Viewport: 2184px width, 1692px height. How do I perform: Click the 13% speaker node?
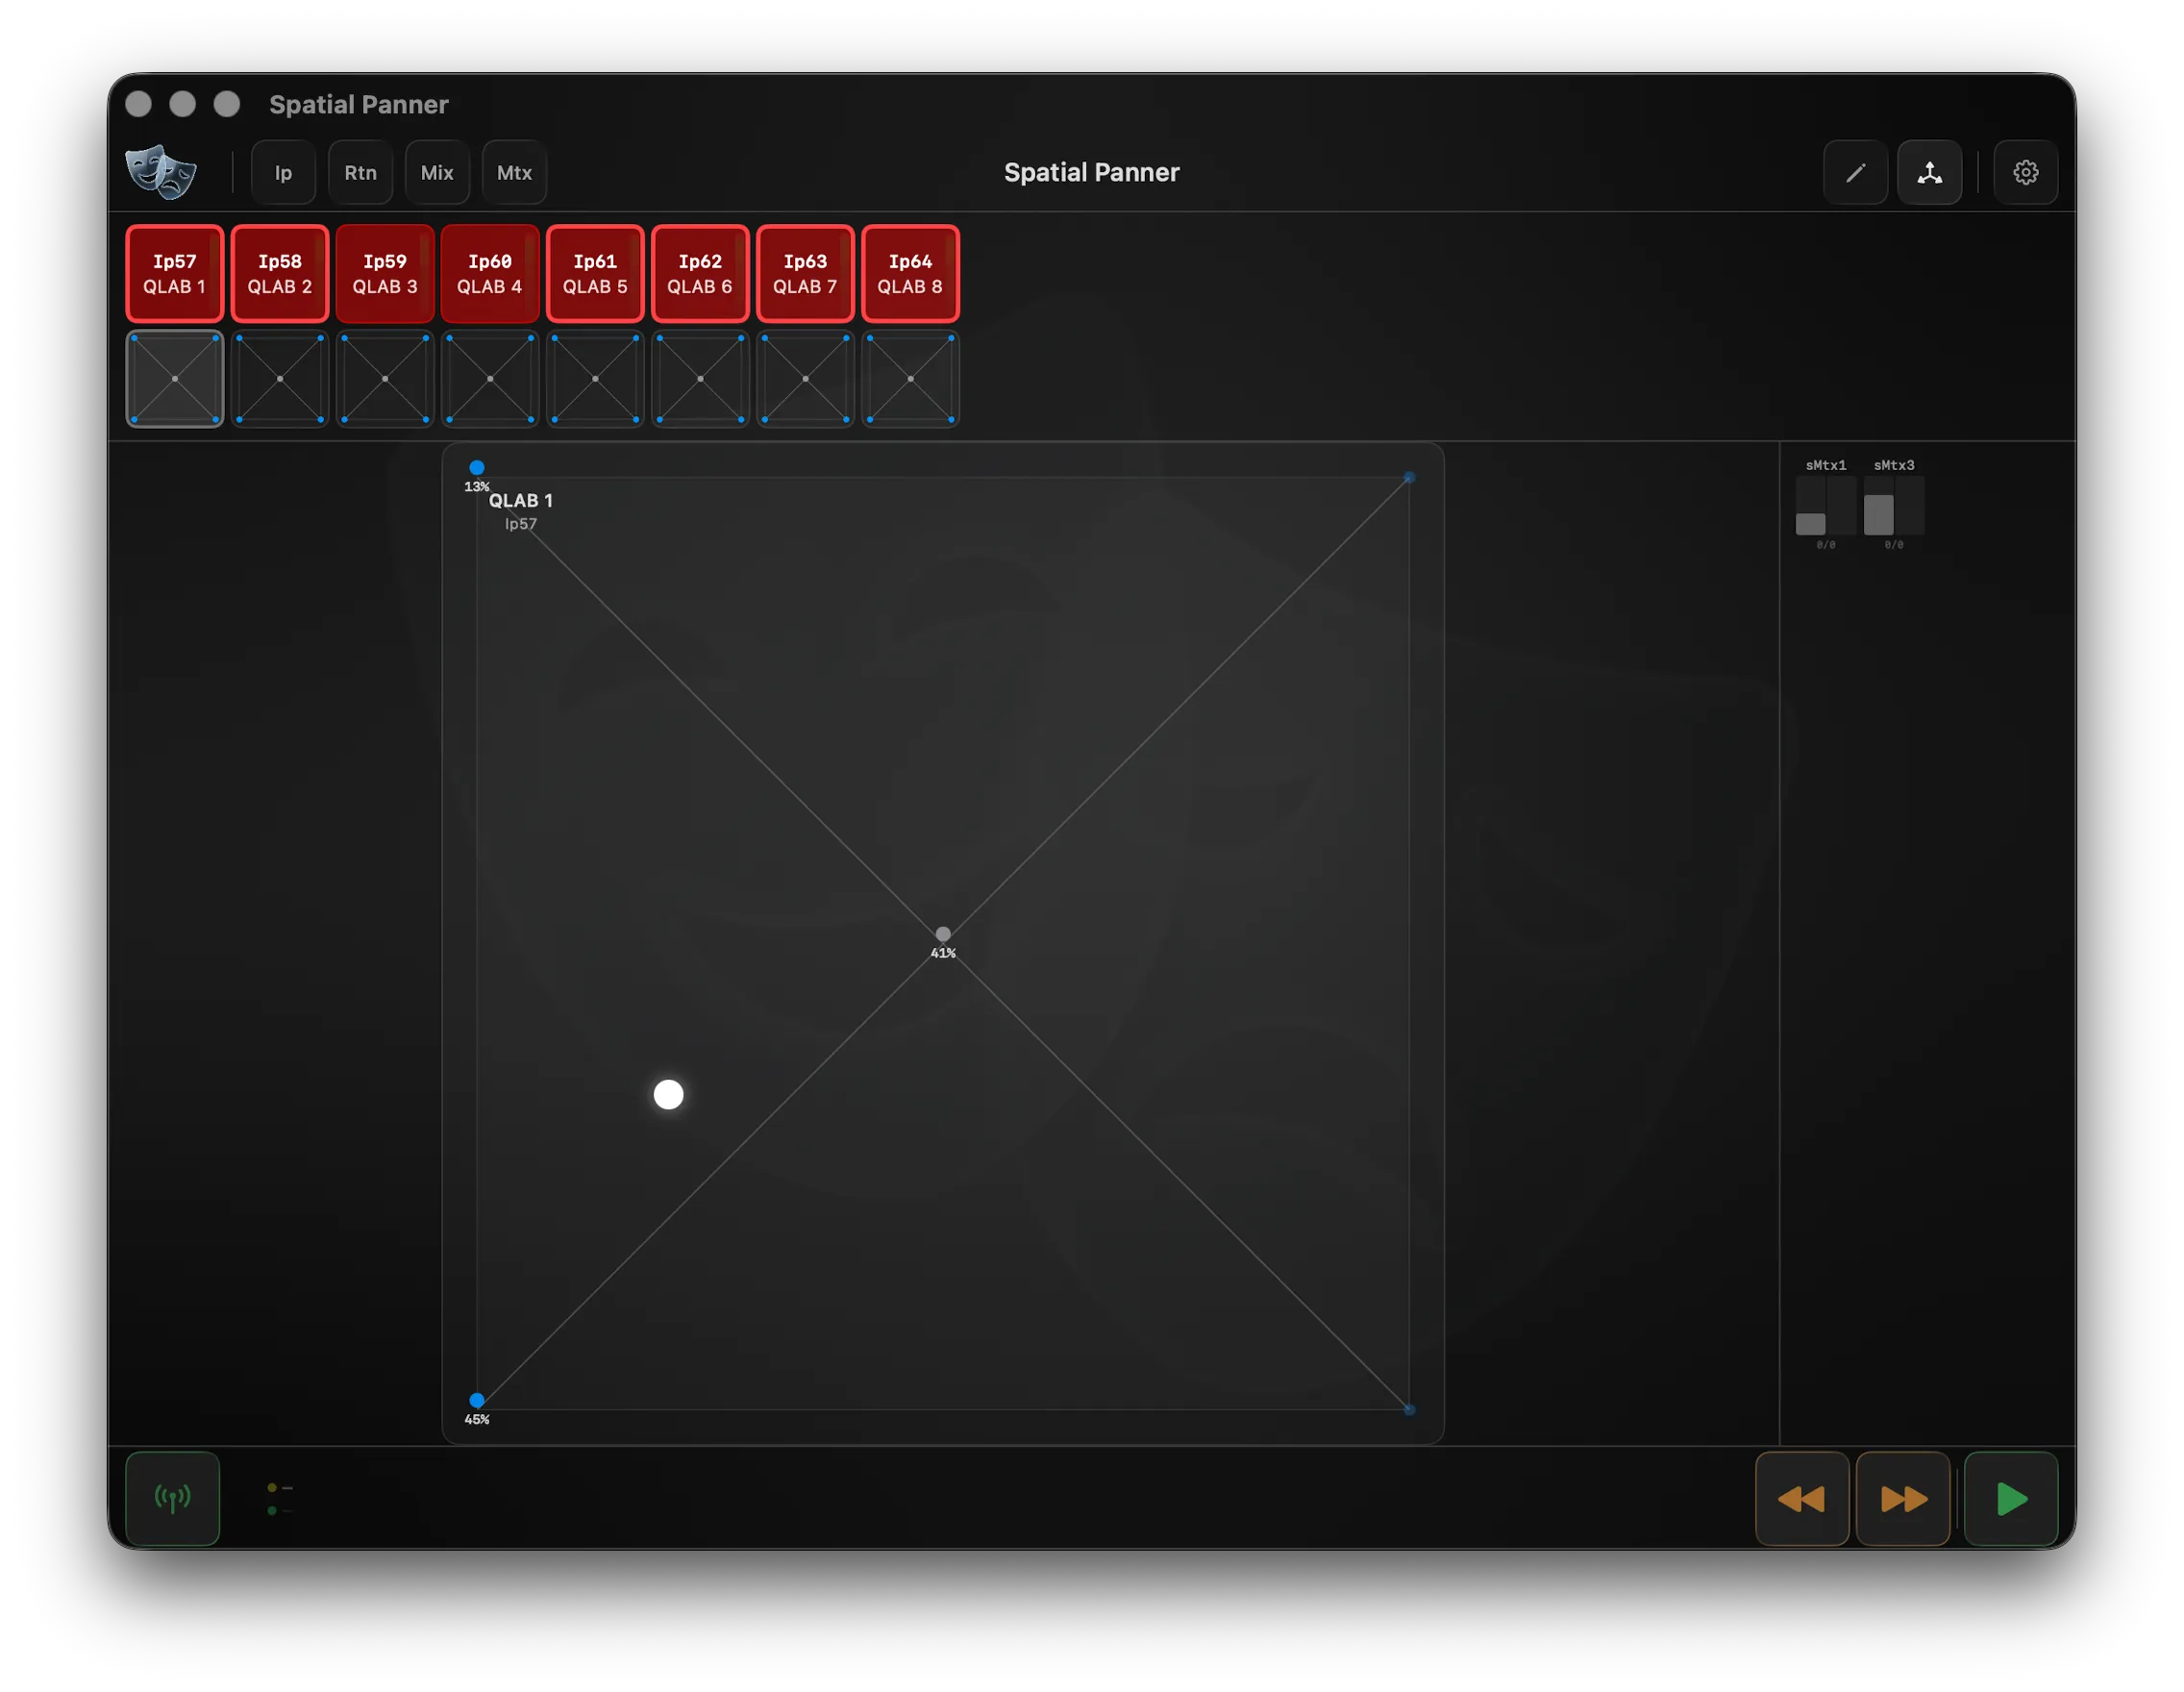pyautogui.click(x=477, y=467)
